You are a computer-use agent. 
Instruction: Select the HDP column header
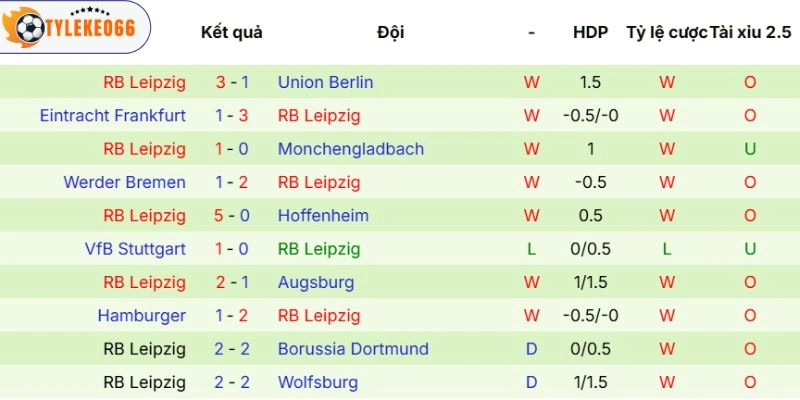(590, 32)
